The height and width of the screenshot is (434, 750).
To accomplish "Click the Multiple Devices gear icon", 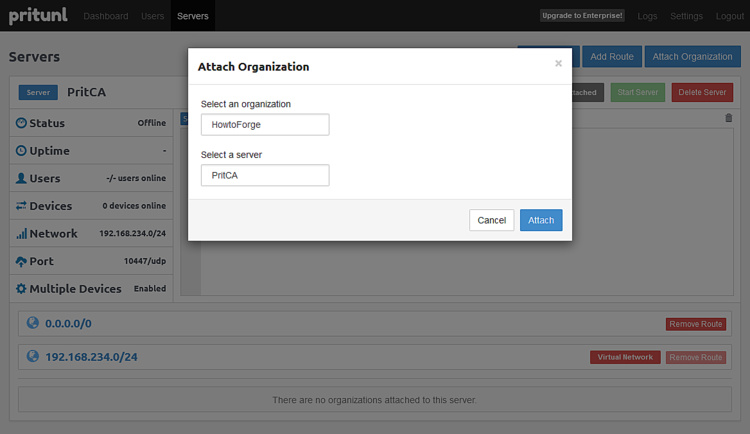I will (x=21, y=289).
